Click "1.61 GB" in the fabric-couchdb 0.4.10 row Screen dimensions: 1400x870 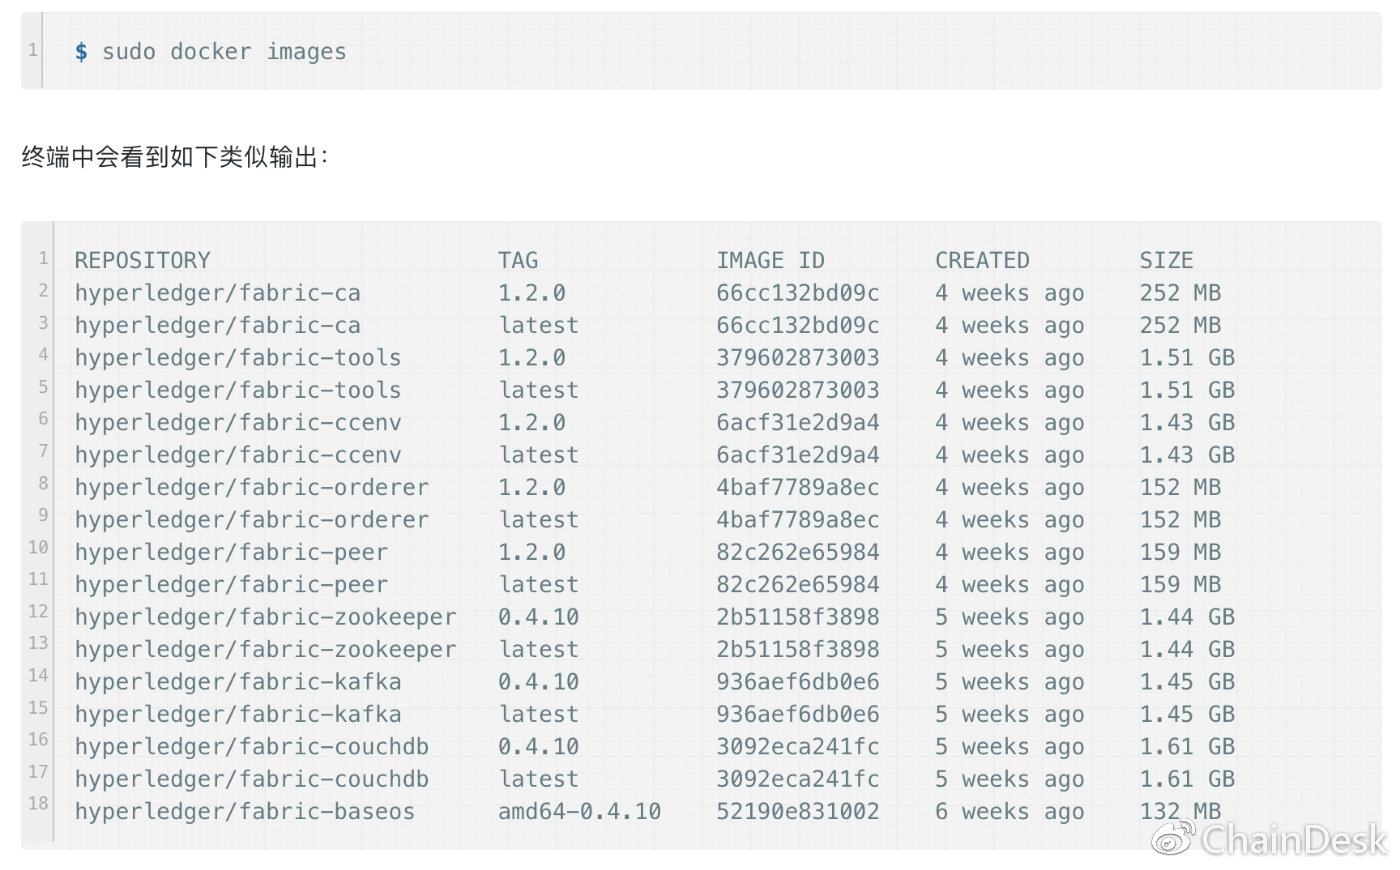pyautogui.click(x=1187, y=746)
